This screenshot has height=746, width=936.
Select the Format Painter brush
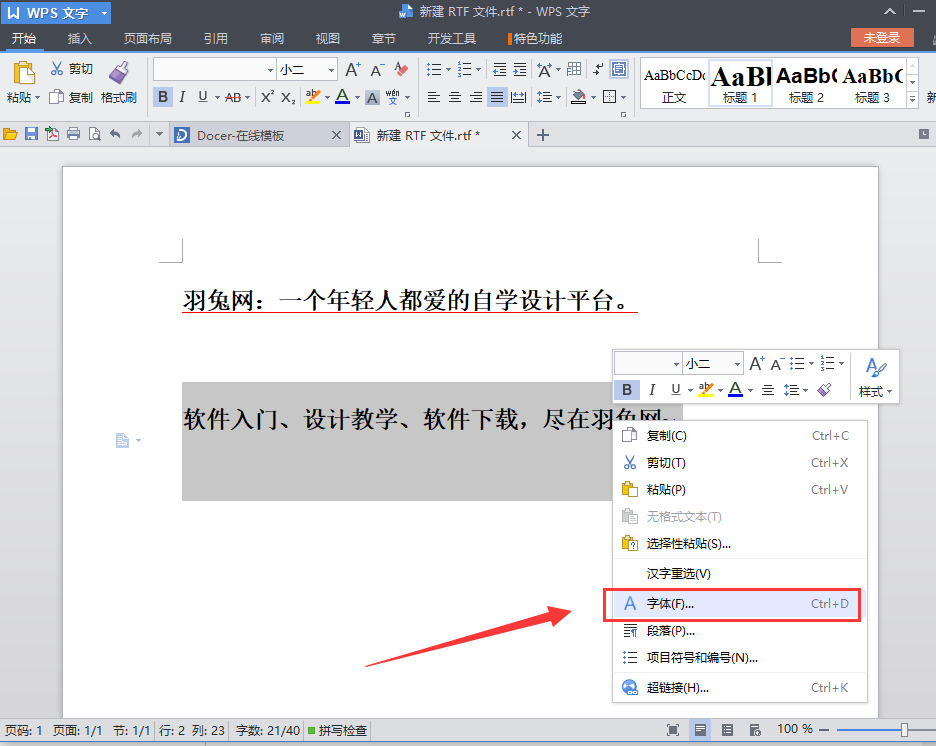(x=119, y=73)
